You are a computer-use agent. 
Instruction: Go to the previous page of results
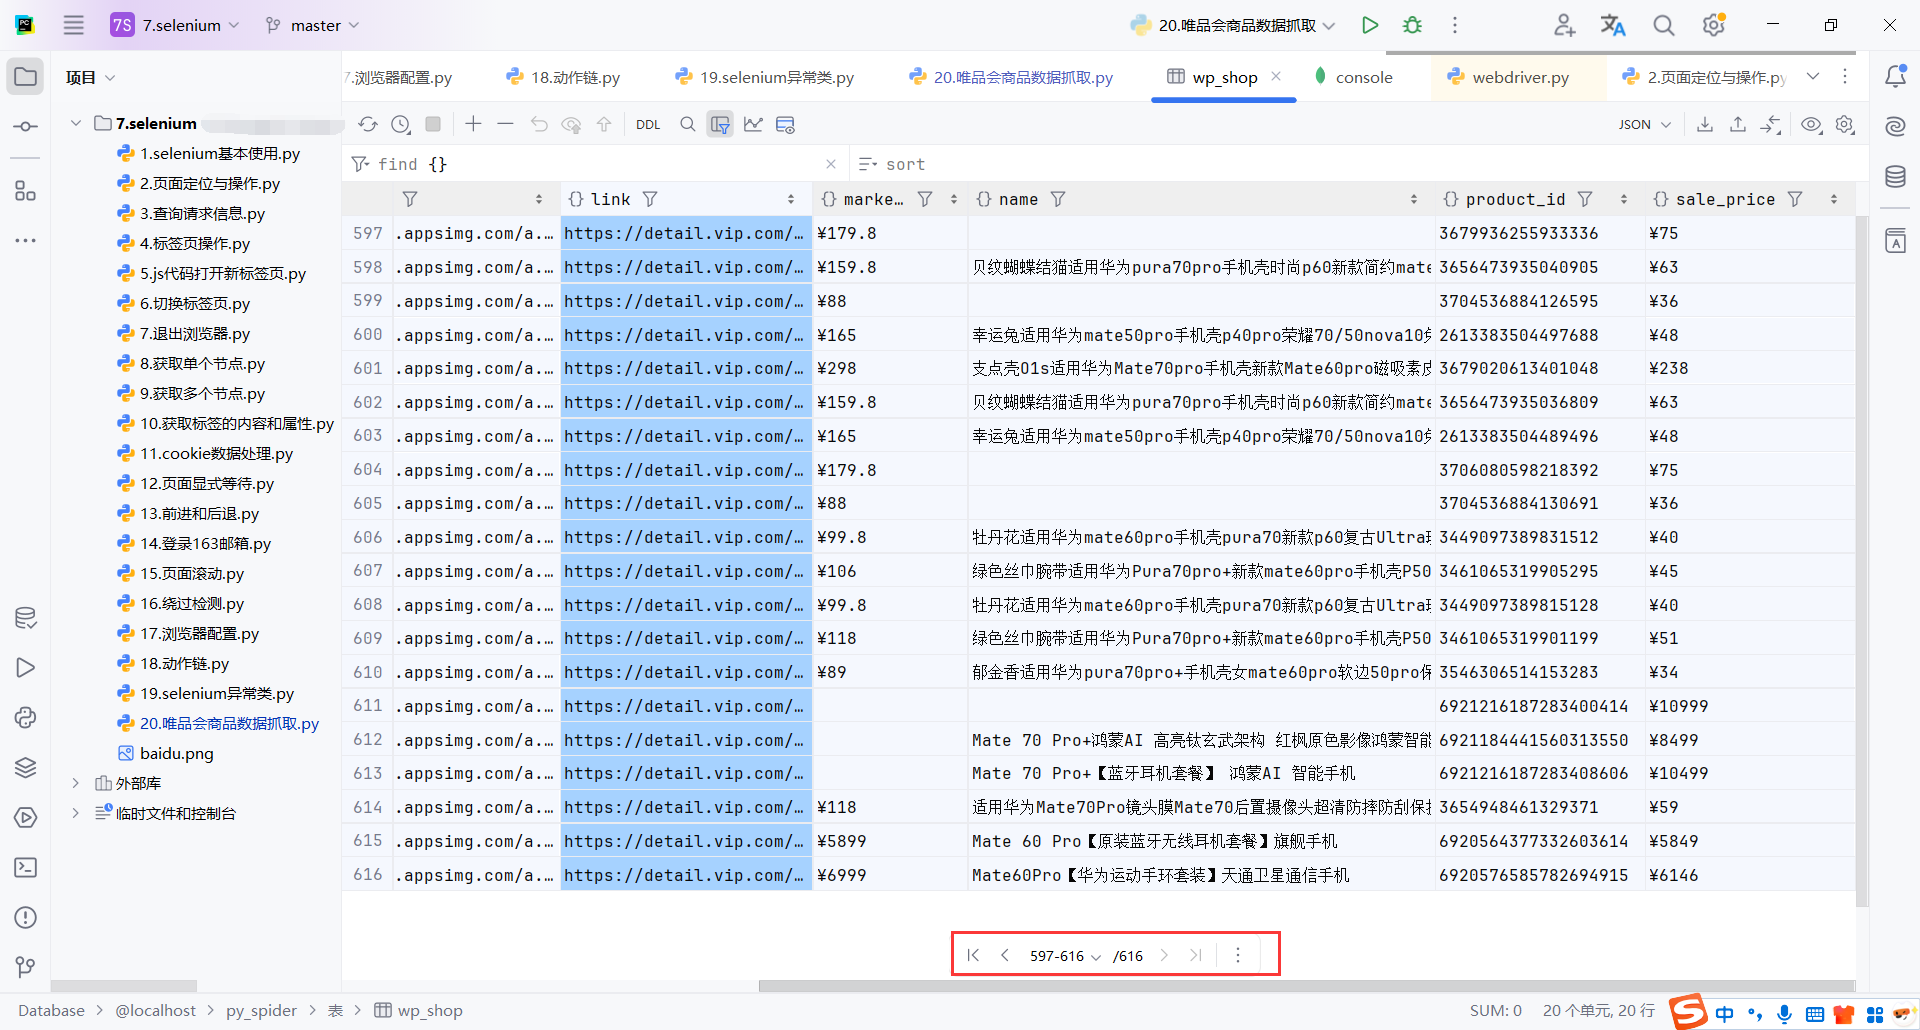coord(1005,956)
